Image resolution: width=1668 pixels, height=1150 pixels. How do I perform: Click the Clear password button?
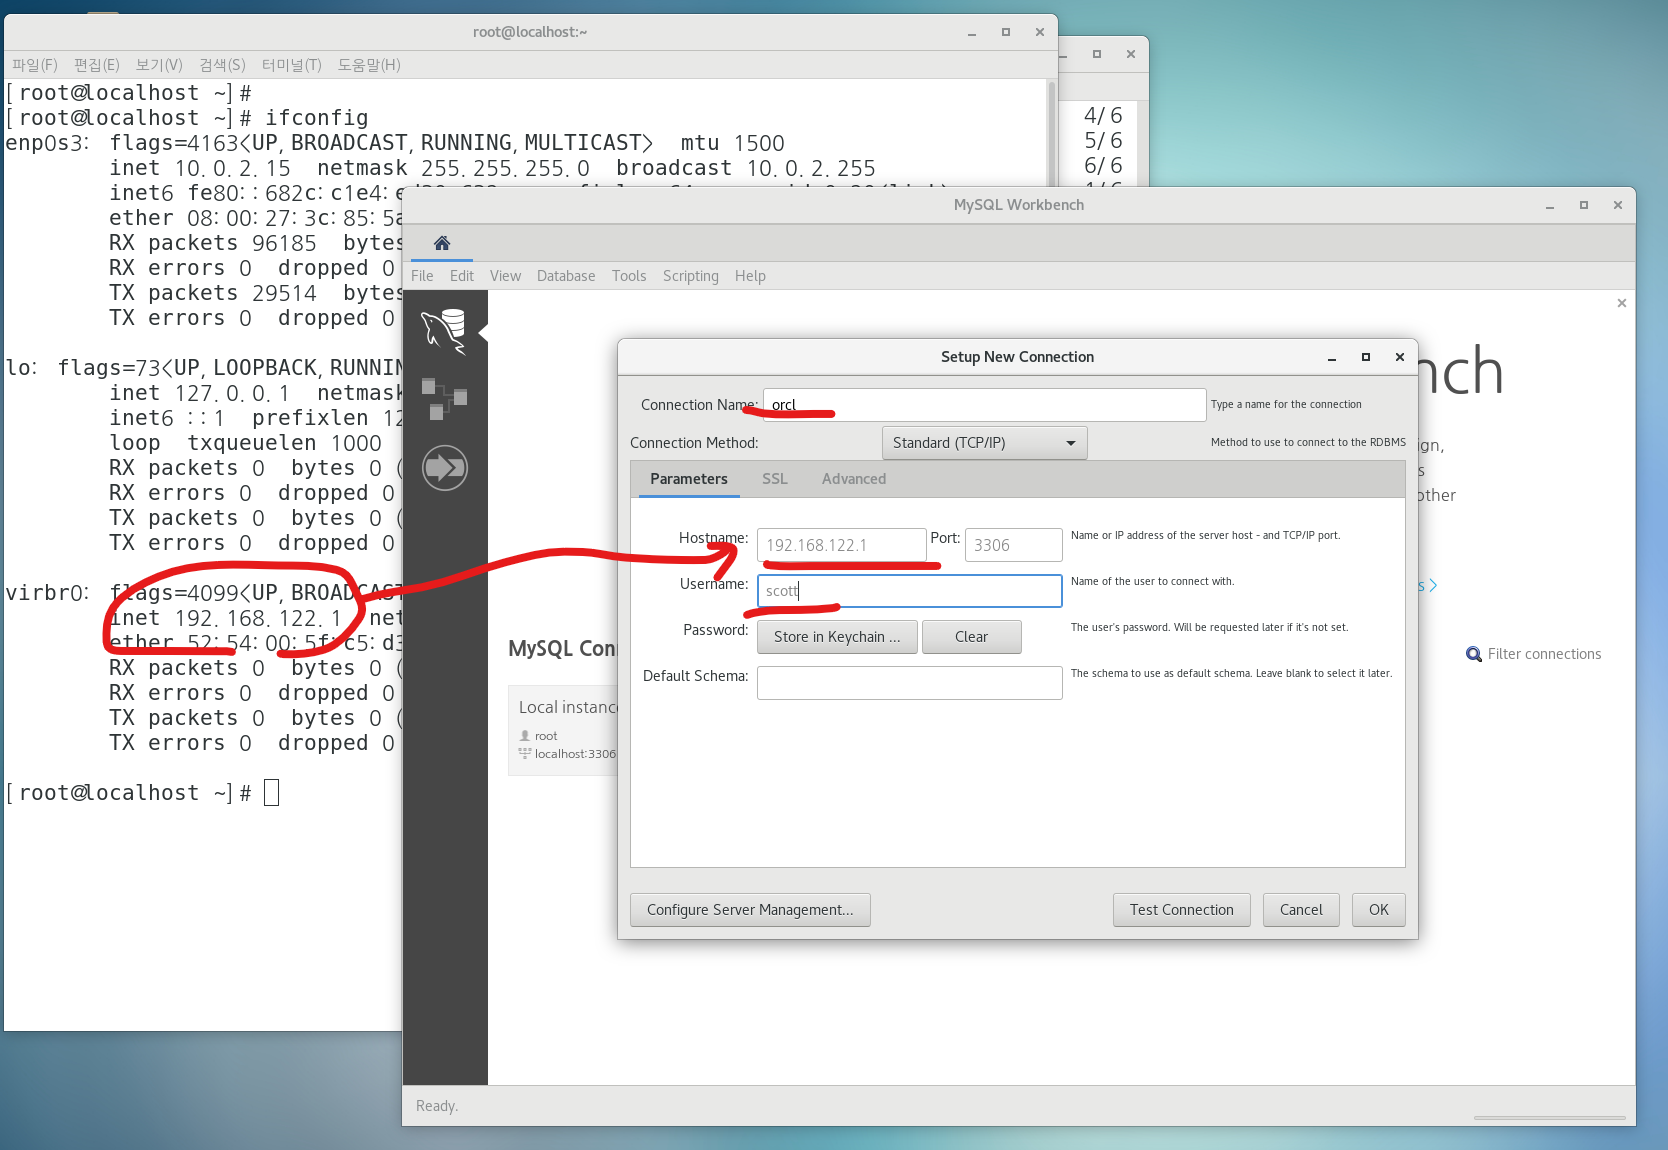(971, 637)
